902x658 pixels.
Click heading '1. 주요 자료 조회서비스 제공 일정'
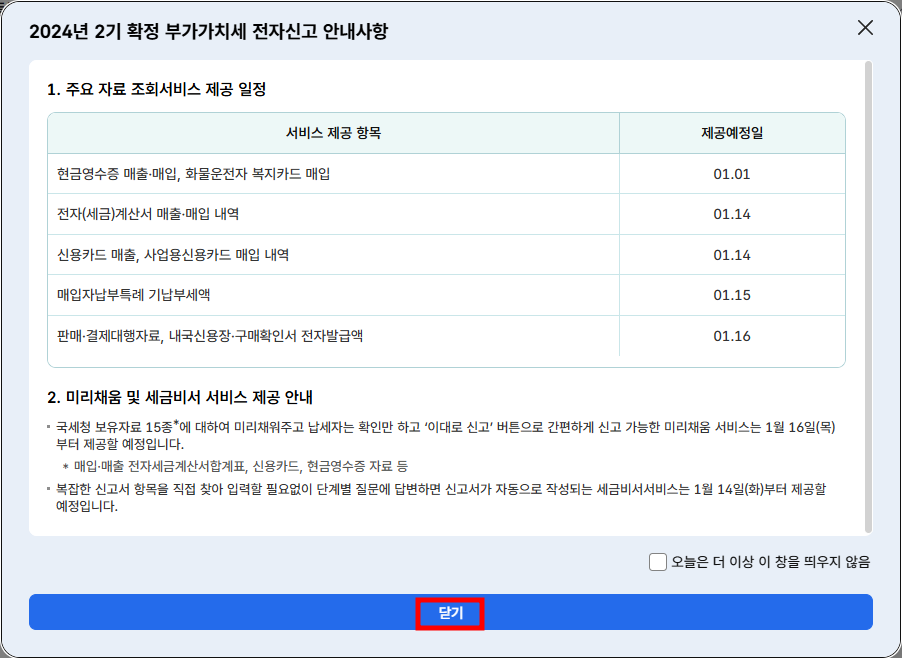click(x=156, y=90)
